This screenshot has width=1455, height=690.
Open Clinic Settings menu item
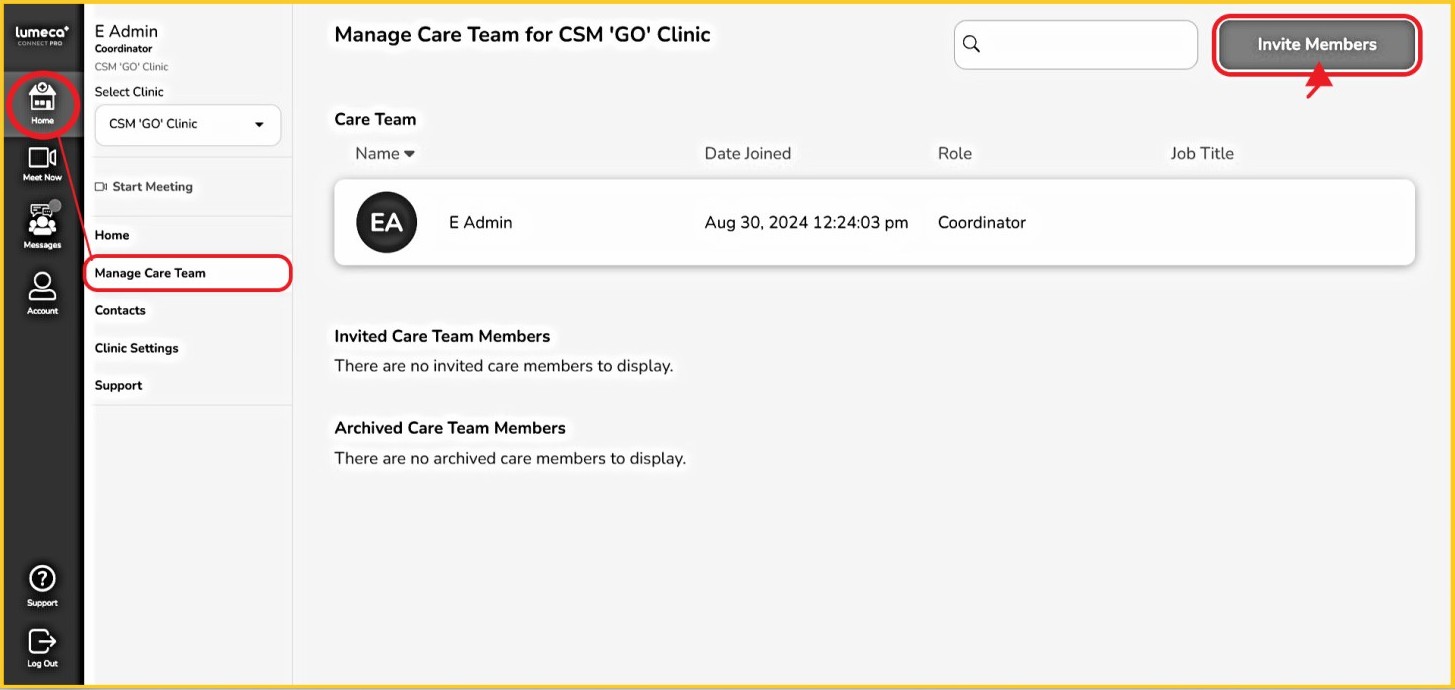[x=136, y=348]
